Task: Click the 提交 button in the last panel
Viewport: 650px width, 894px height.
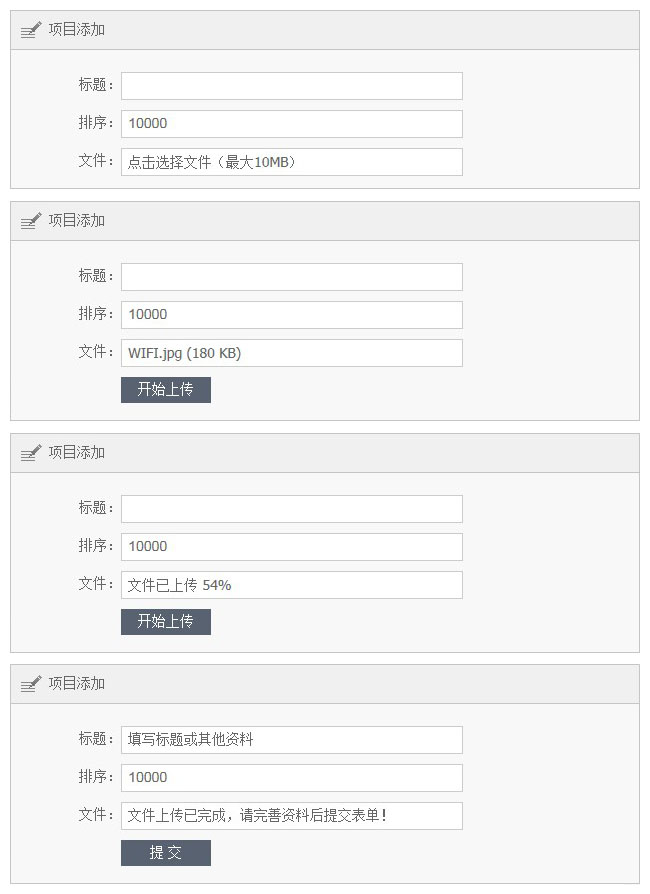Action: click(166, 853)
